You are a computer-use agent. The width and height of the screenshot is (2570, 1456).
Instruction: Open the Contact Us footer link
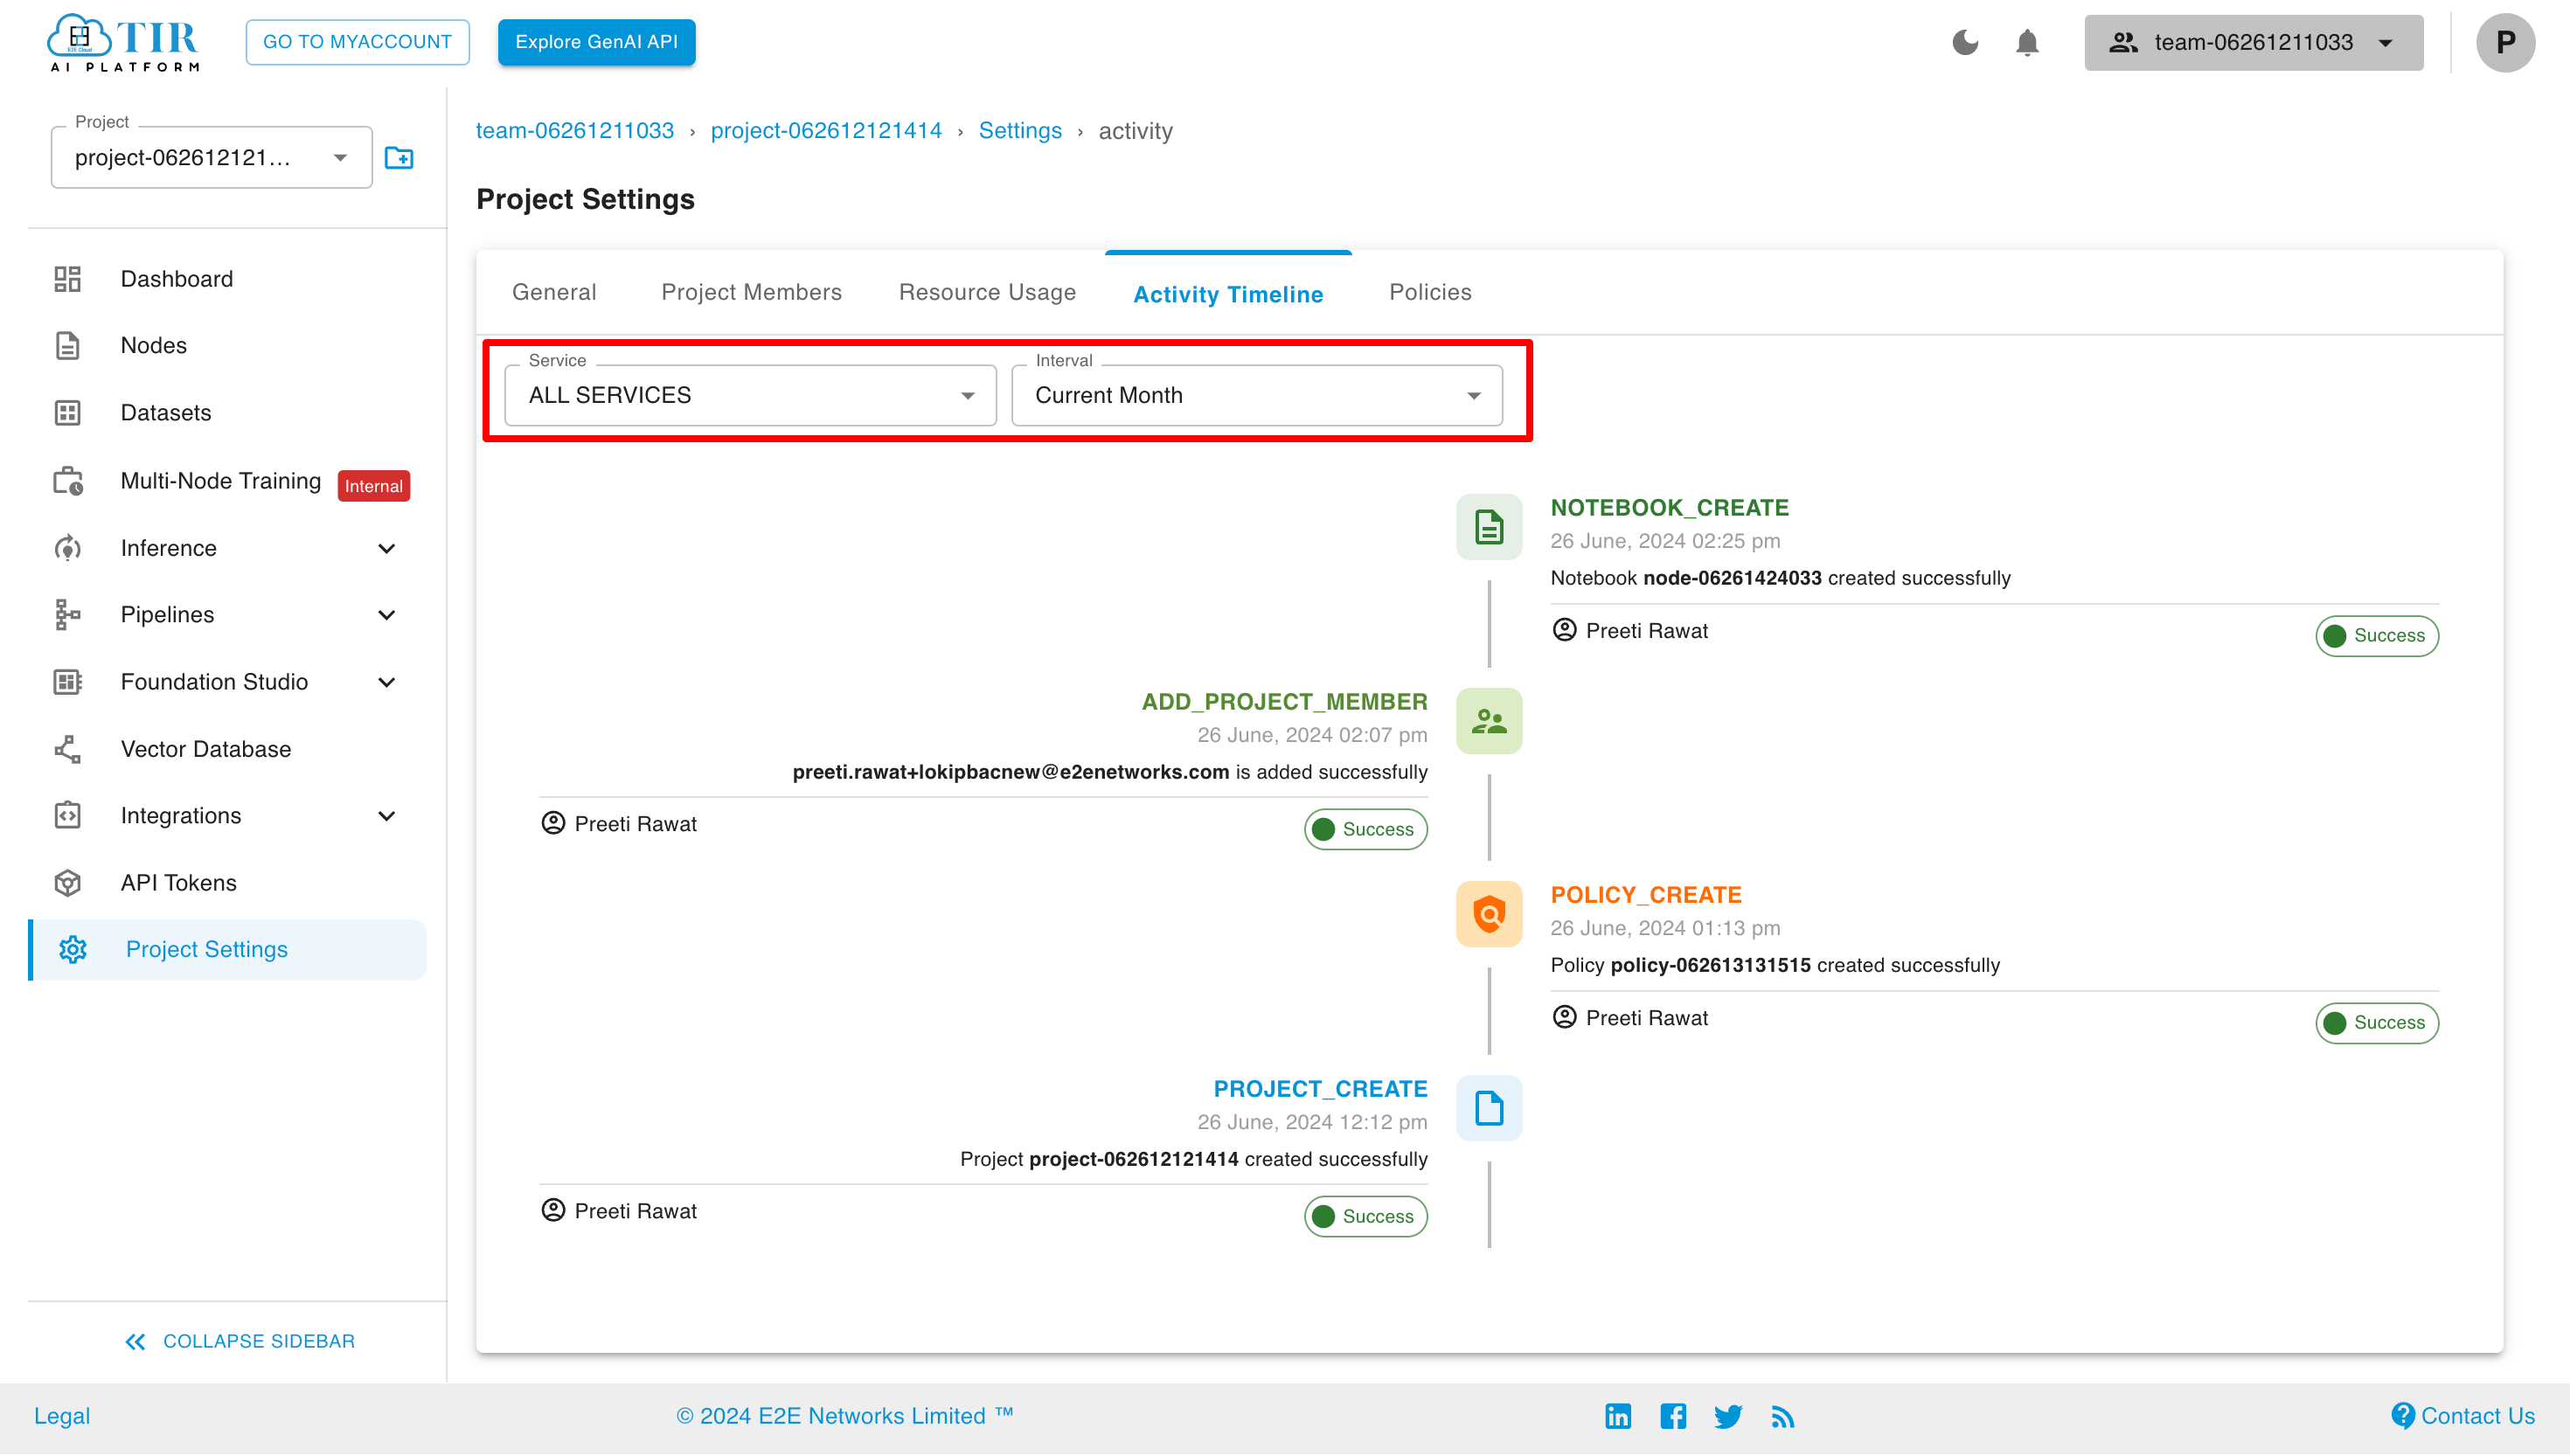[2462, 1416]
